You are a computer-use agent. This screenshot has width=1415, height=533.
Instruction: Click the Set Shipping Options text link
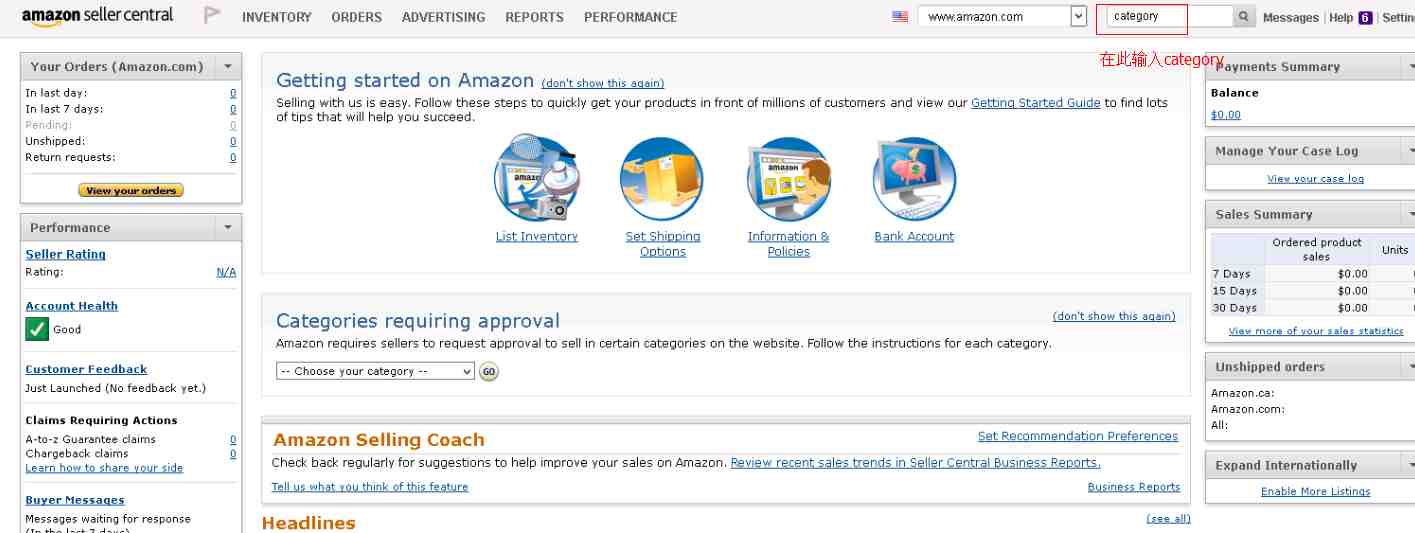(663, 244)
